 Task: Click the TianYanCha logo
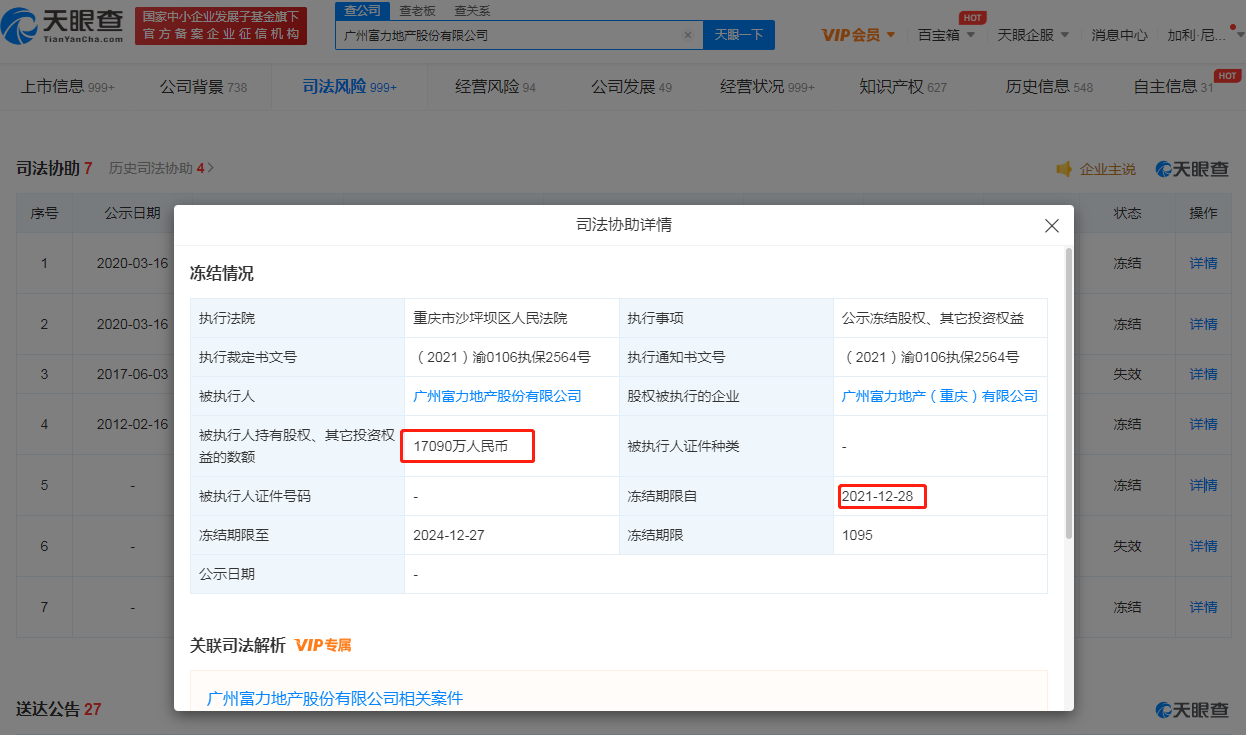pos(64,25)
